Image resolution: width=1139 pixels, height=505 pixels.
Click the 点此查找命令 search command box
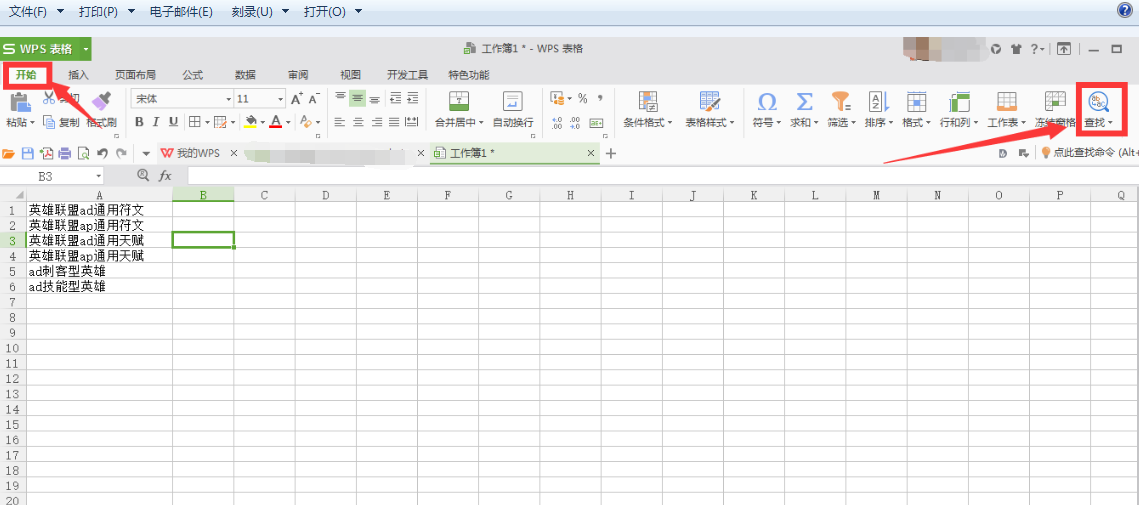[x=1090, y=153]
